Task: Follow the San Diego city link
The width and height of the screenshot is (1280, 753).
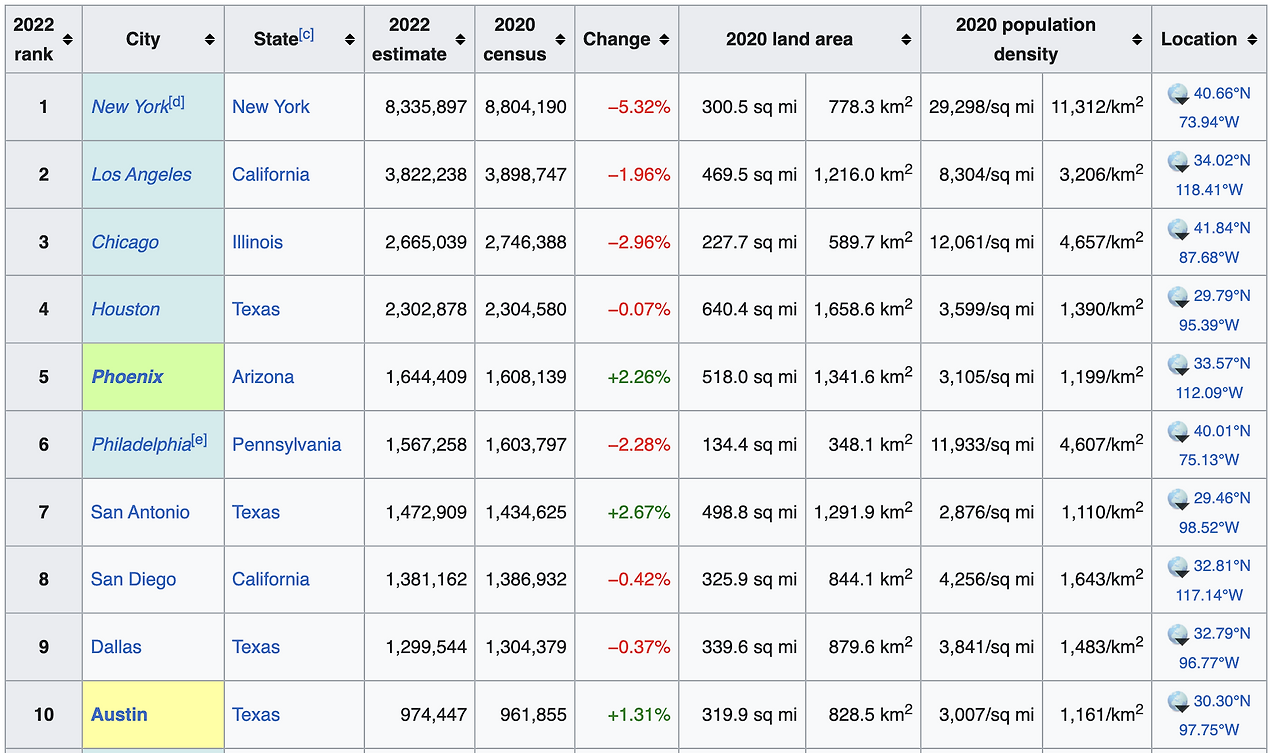Action: (133, 579)
